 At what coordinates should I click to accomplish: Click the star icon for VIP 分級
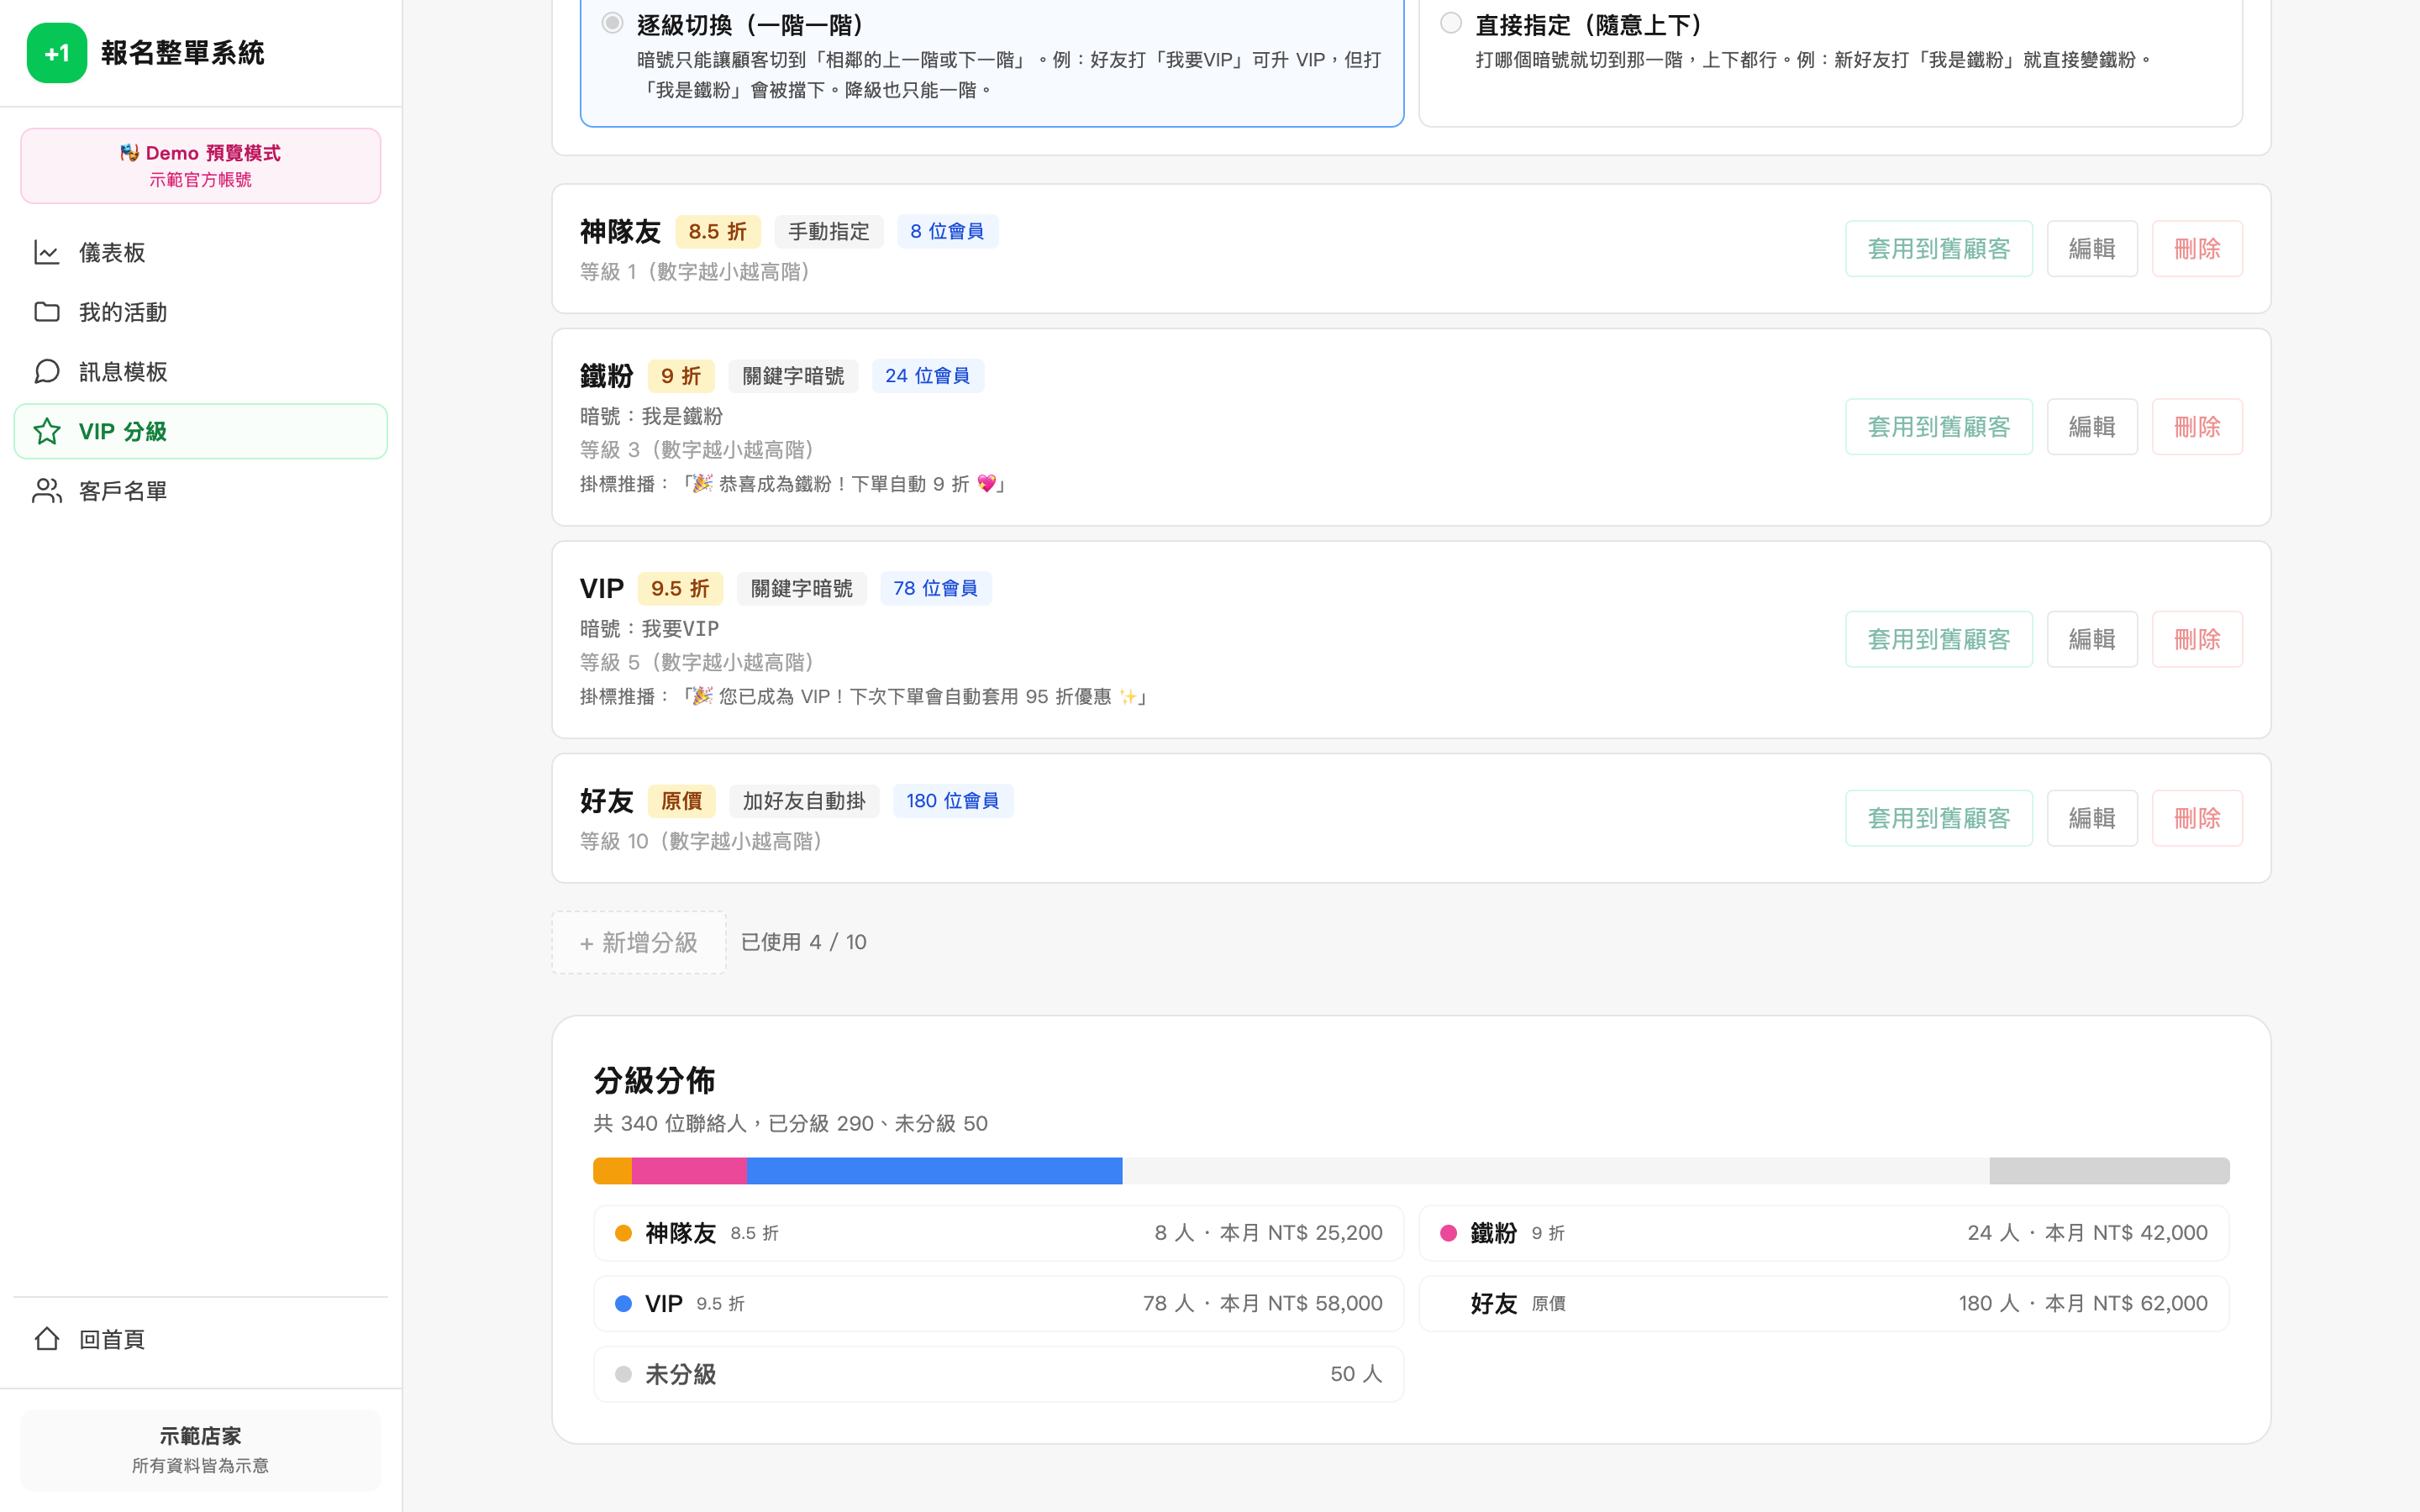click(47, 431)
